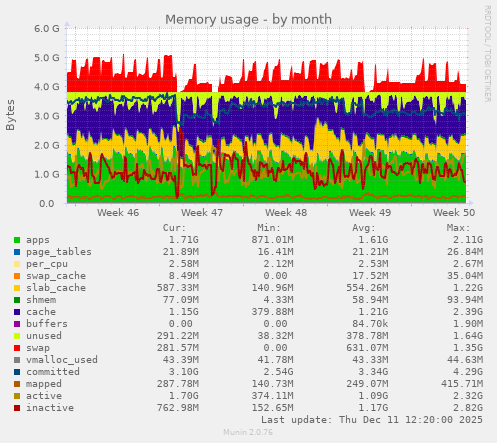
Task: Click the dark green shmem swatch
Action: click(x=17, y=300)
